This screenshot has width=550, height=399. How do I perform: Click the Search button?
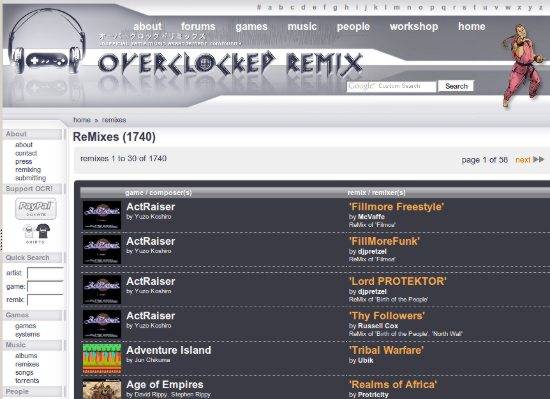point(456,86)
